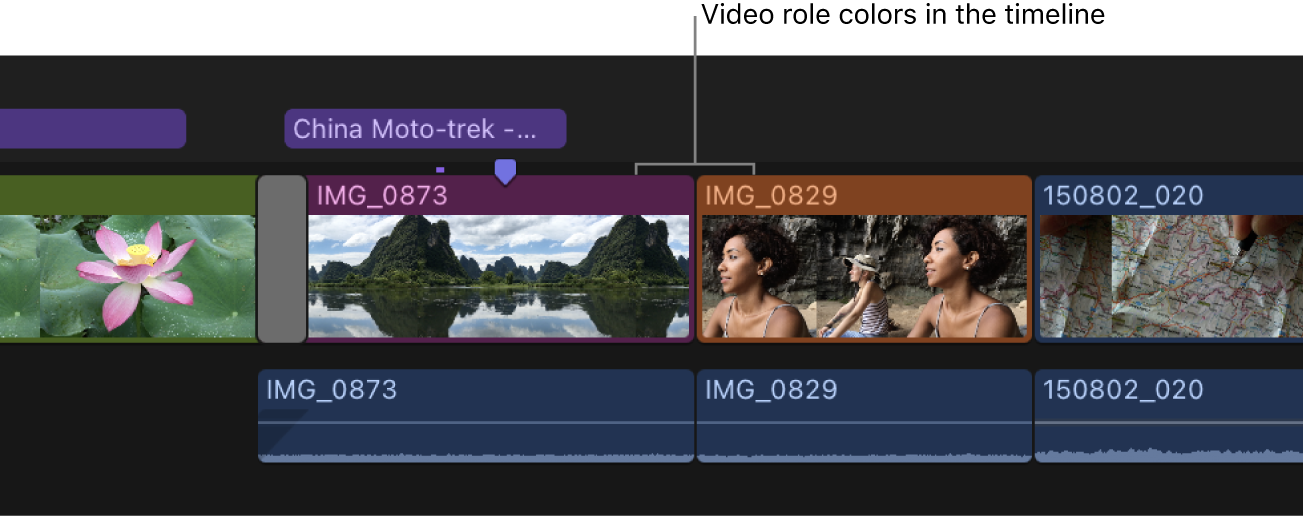
Task: Click the map thumbnail in clip 150802_020
Action: (1170, 277)
